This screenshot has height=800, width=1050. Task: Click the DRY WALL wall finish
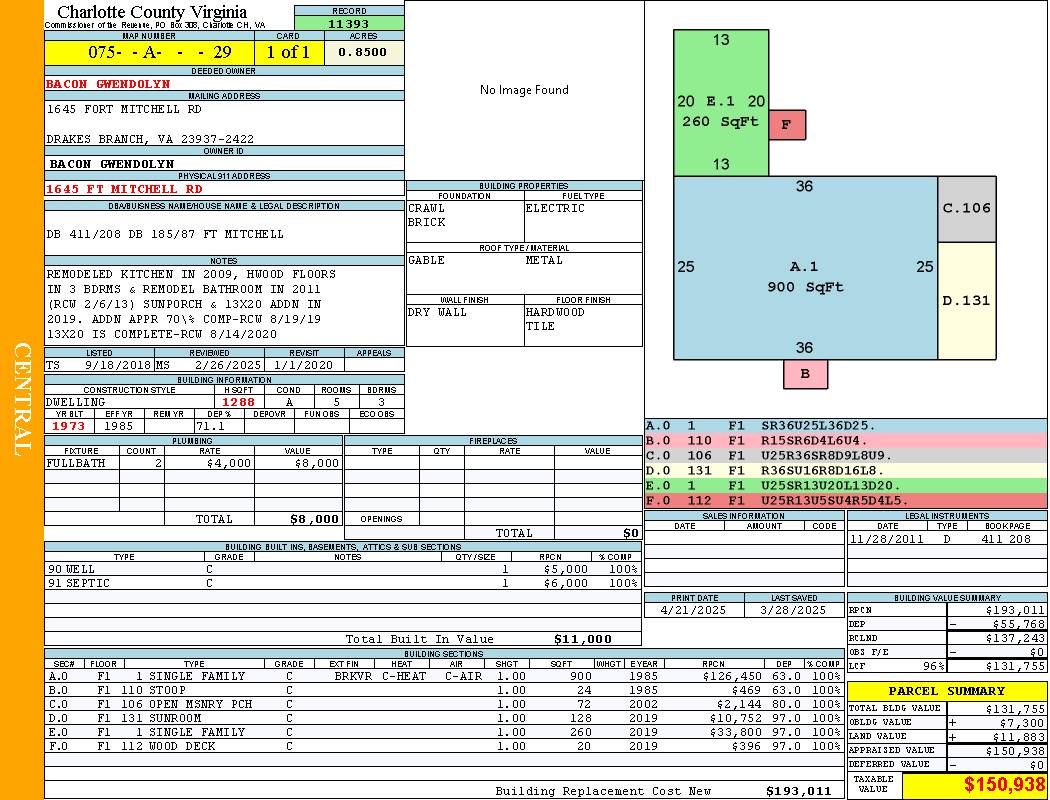pyautogui.click(x=437, y=313)
